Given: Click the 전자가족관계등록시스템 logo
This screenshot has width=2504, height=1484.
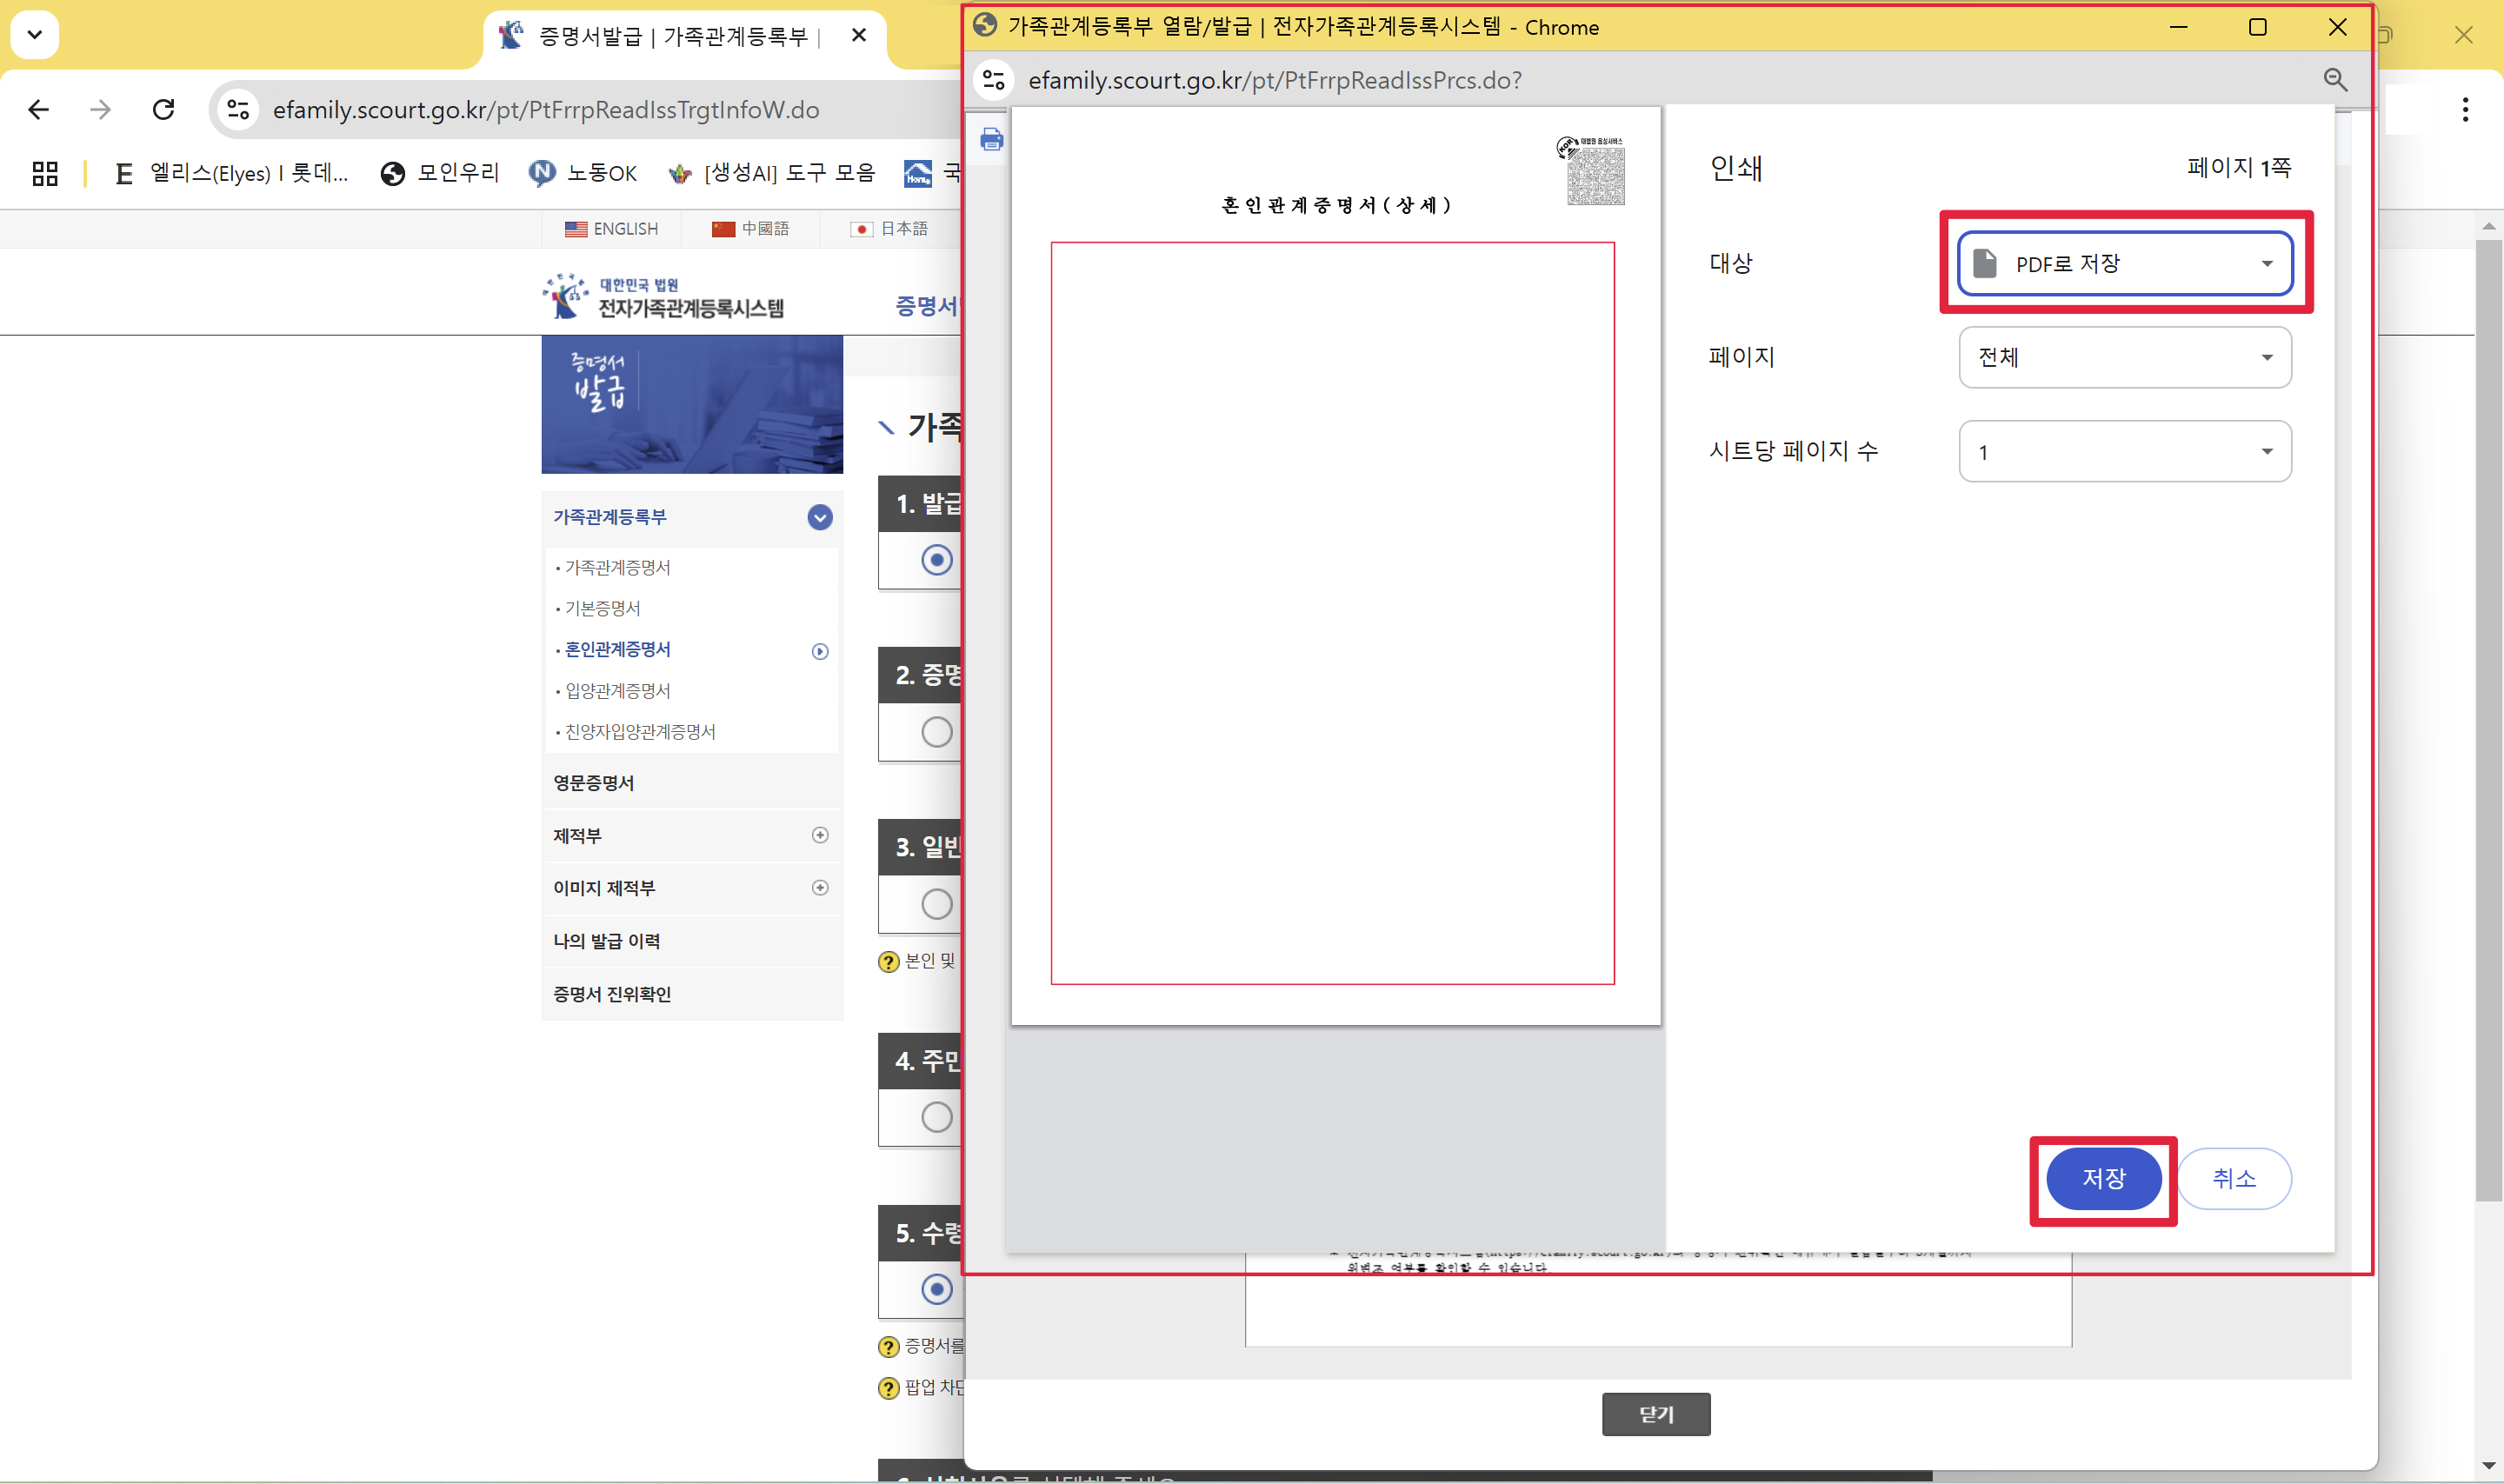Looking at the screenshot, I should (x=663, y=297).
